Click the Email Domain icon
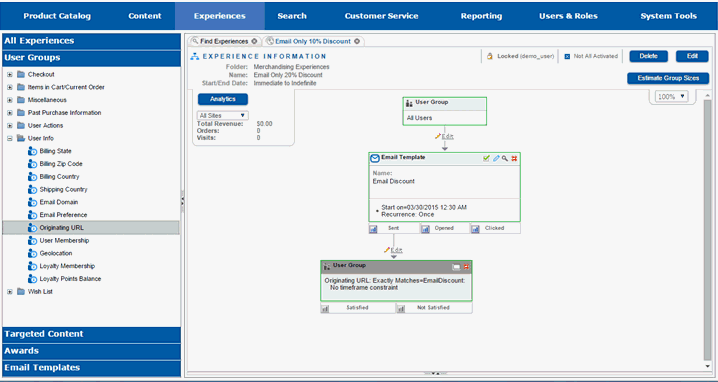 click(x=32, y=202)
